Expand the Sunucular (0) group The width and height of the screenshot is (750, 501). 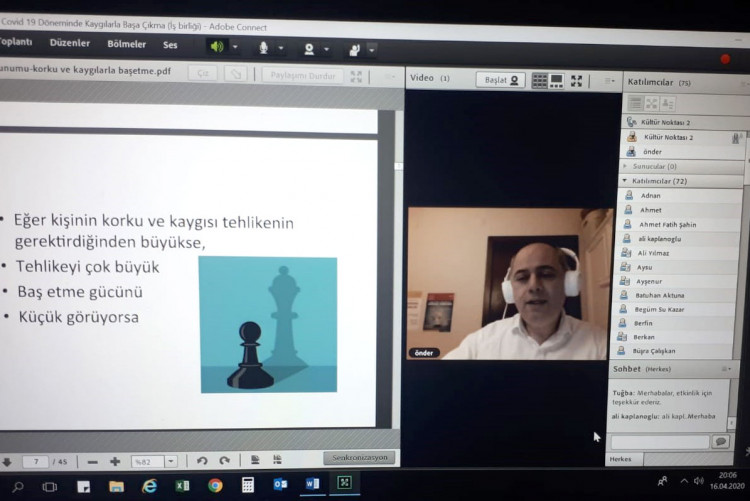(x=626, y=166)
